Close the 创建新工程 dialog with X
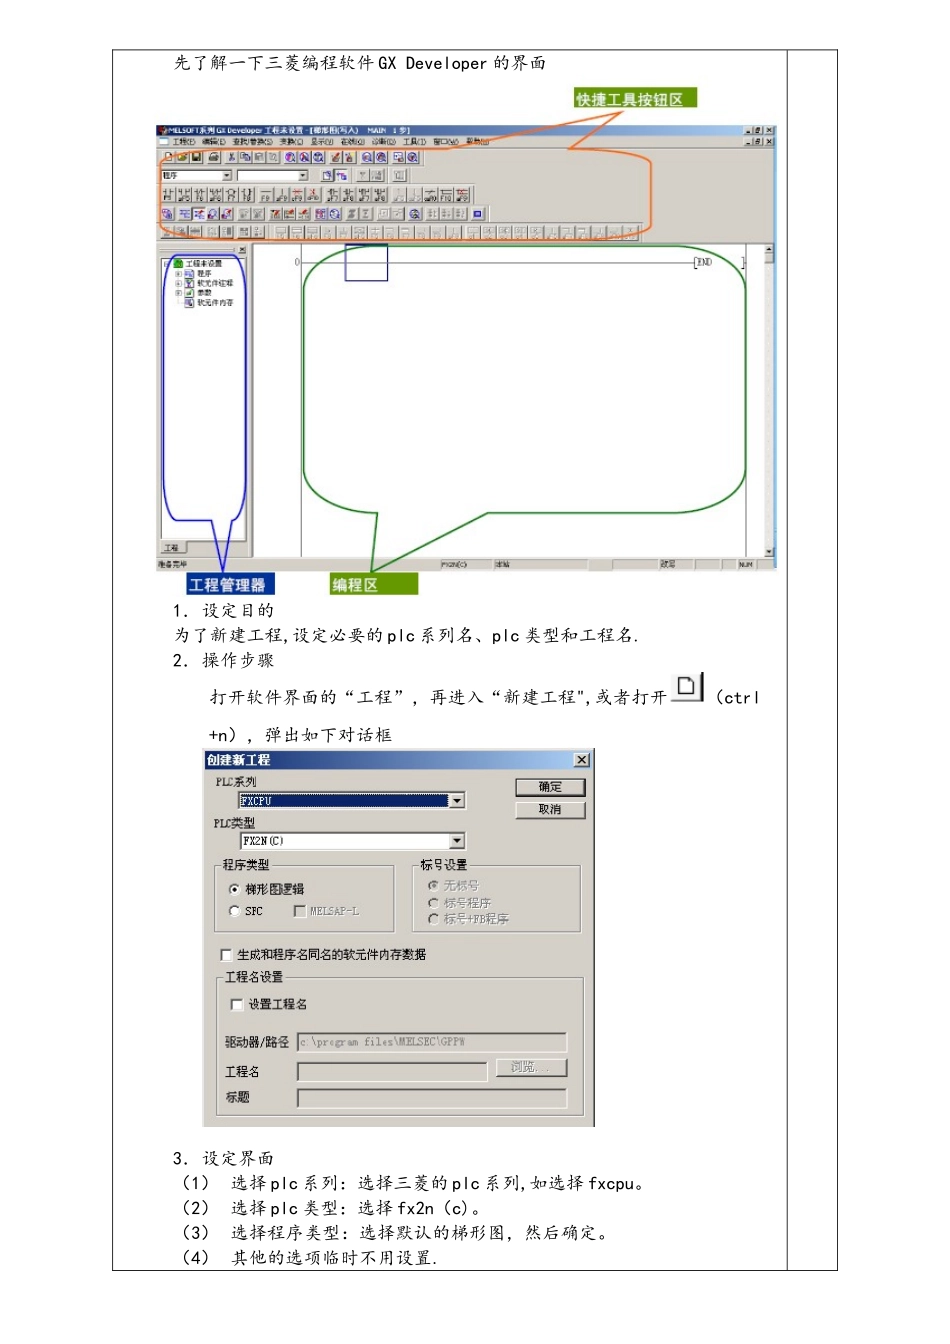The height and width of the screenshot is (1344, 950). [x=582, y=760]
